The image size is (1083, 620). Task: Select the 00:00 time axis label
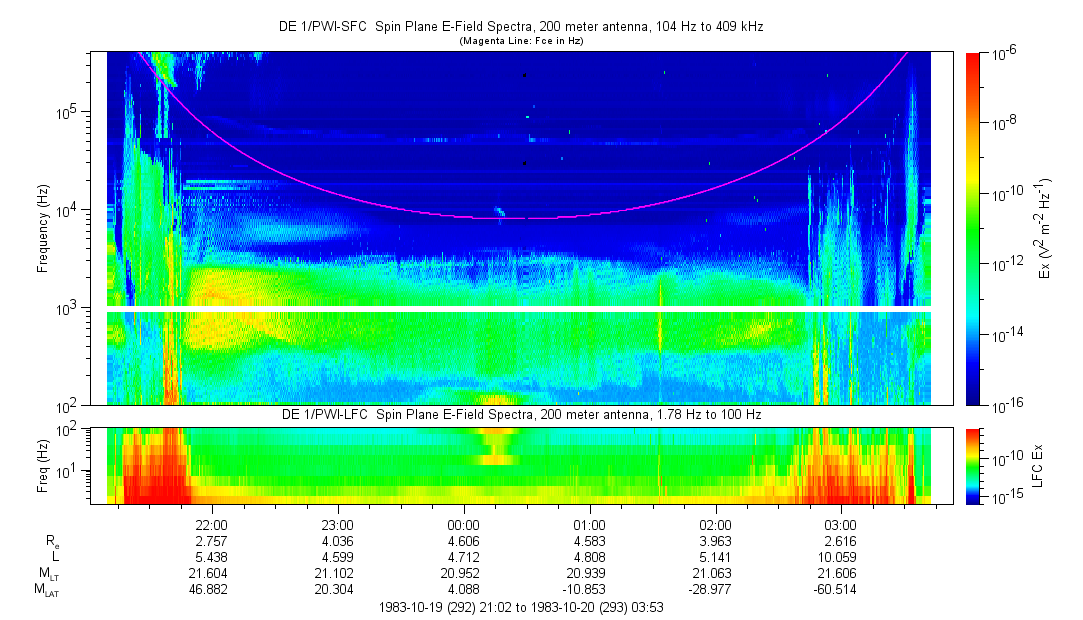point(464,525)
